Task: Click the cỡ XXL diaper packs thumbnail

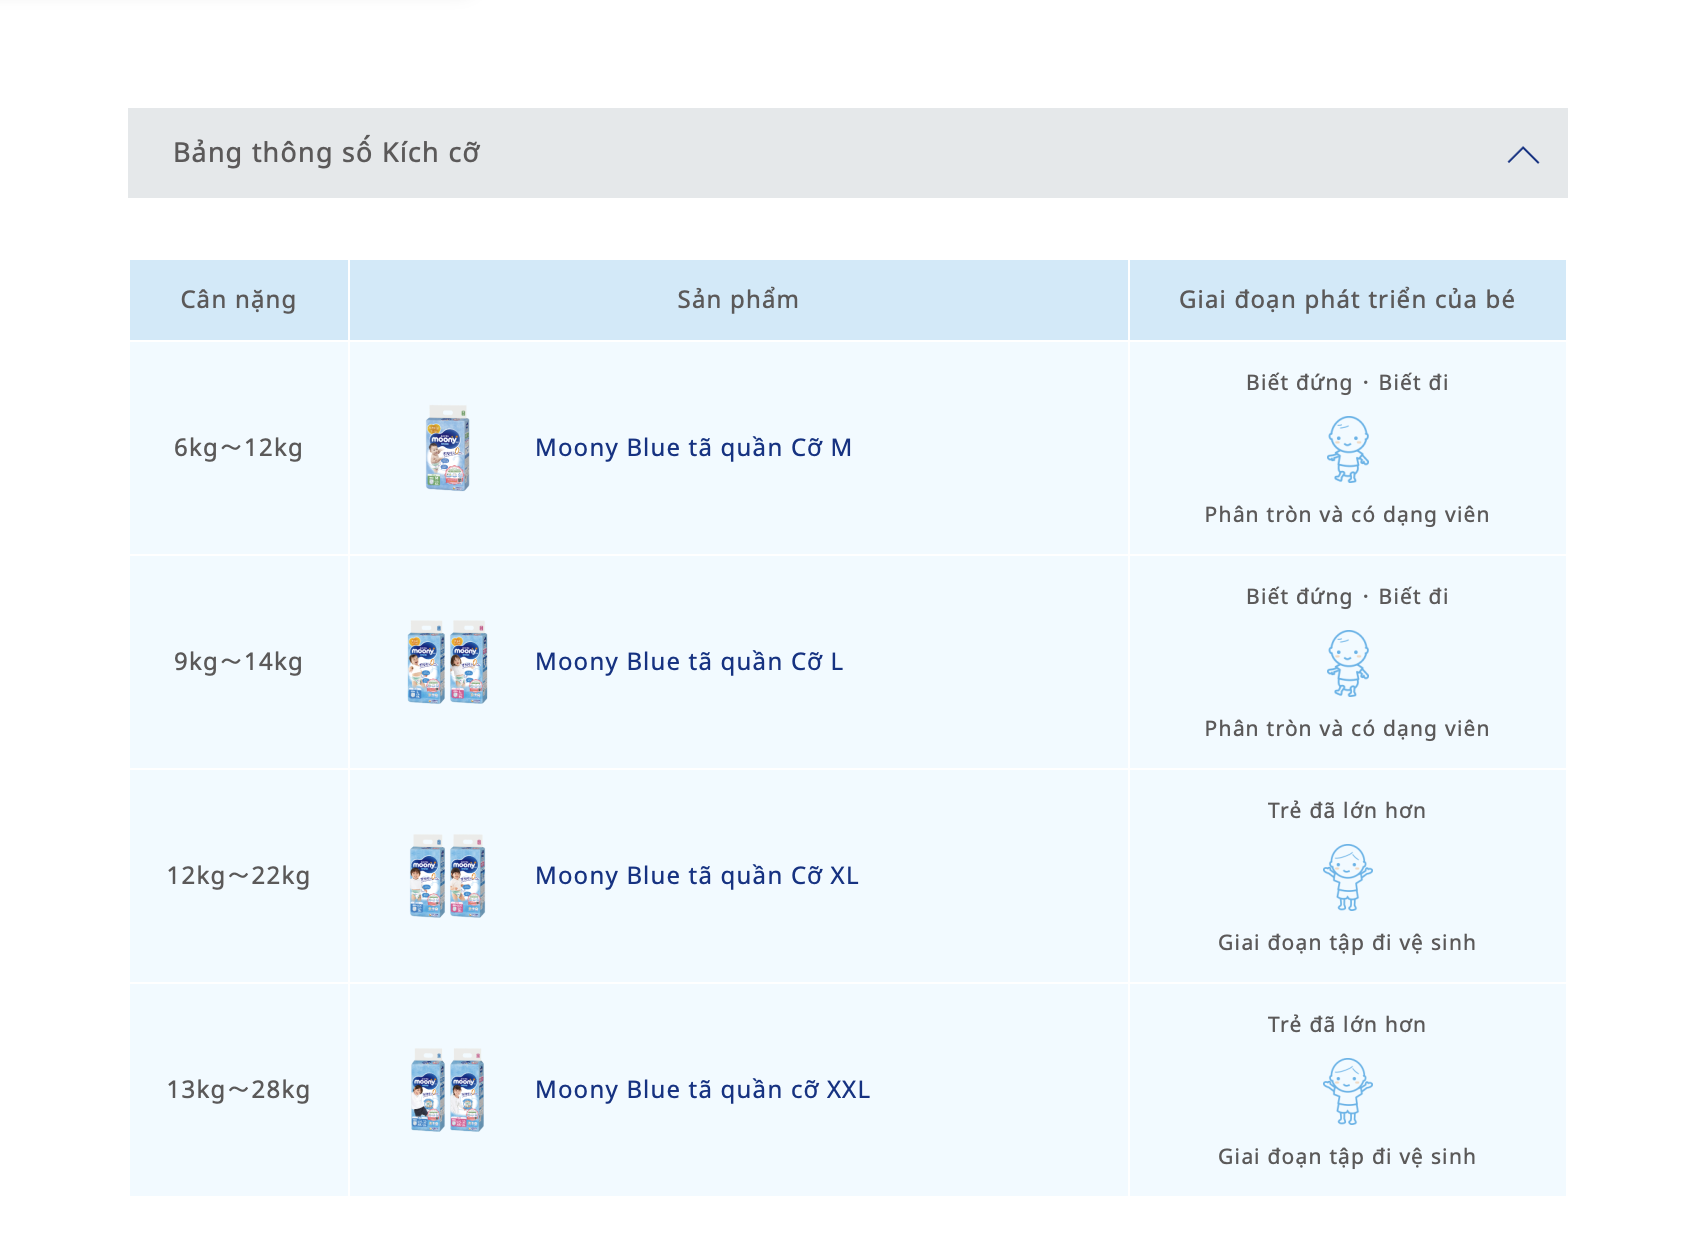Action: pyautogui.click(x=447, y=1090)
